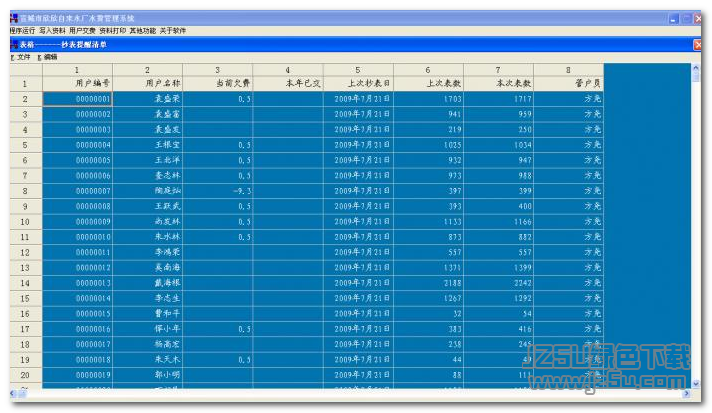Click the horizontal scrollbar left arrow

13,393
